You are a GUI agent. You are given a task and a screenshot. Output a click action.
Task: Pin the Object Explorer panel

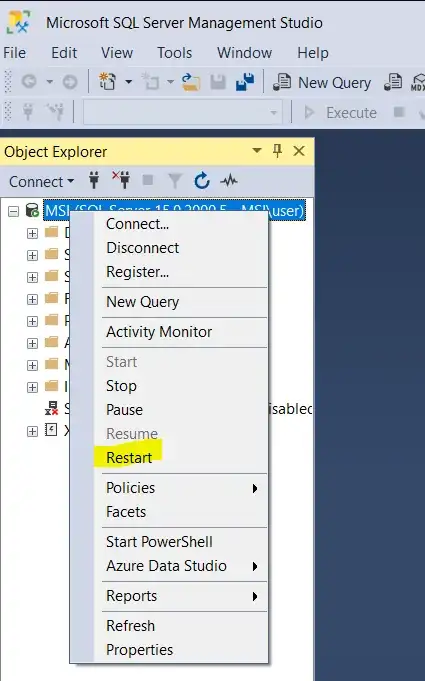point(277,151)
